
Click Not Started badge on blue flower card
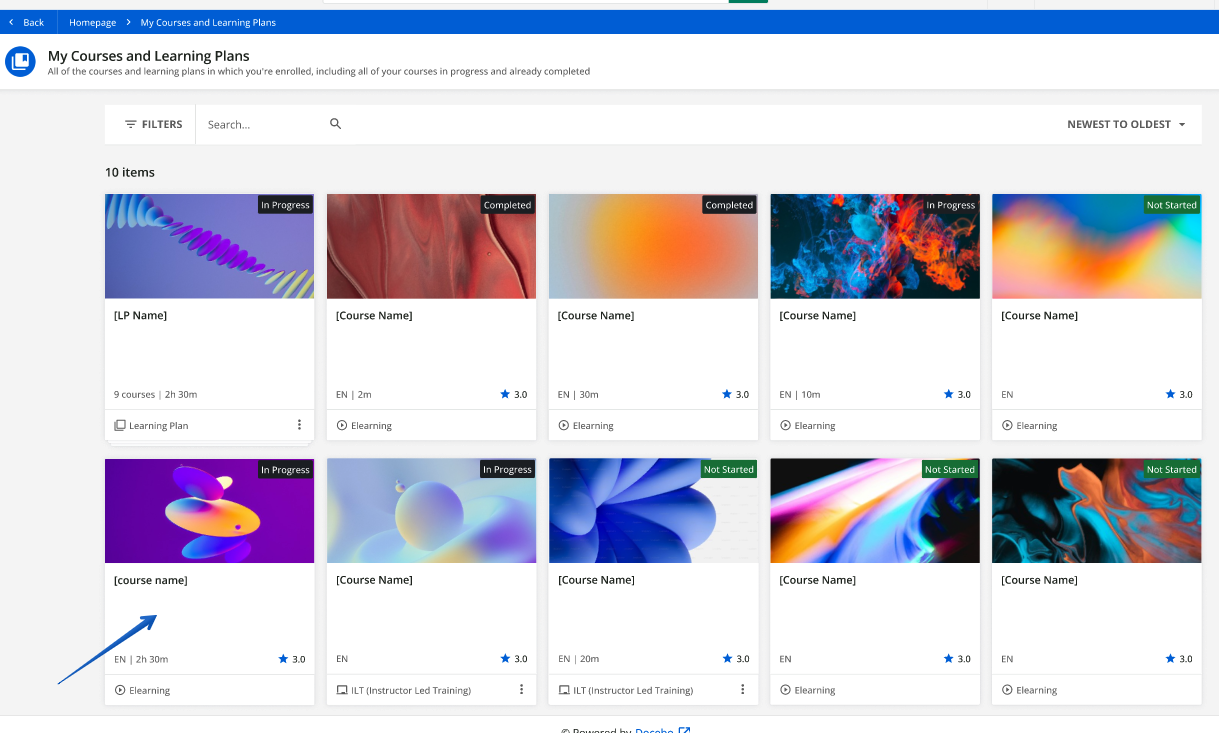[728, 469]
